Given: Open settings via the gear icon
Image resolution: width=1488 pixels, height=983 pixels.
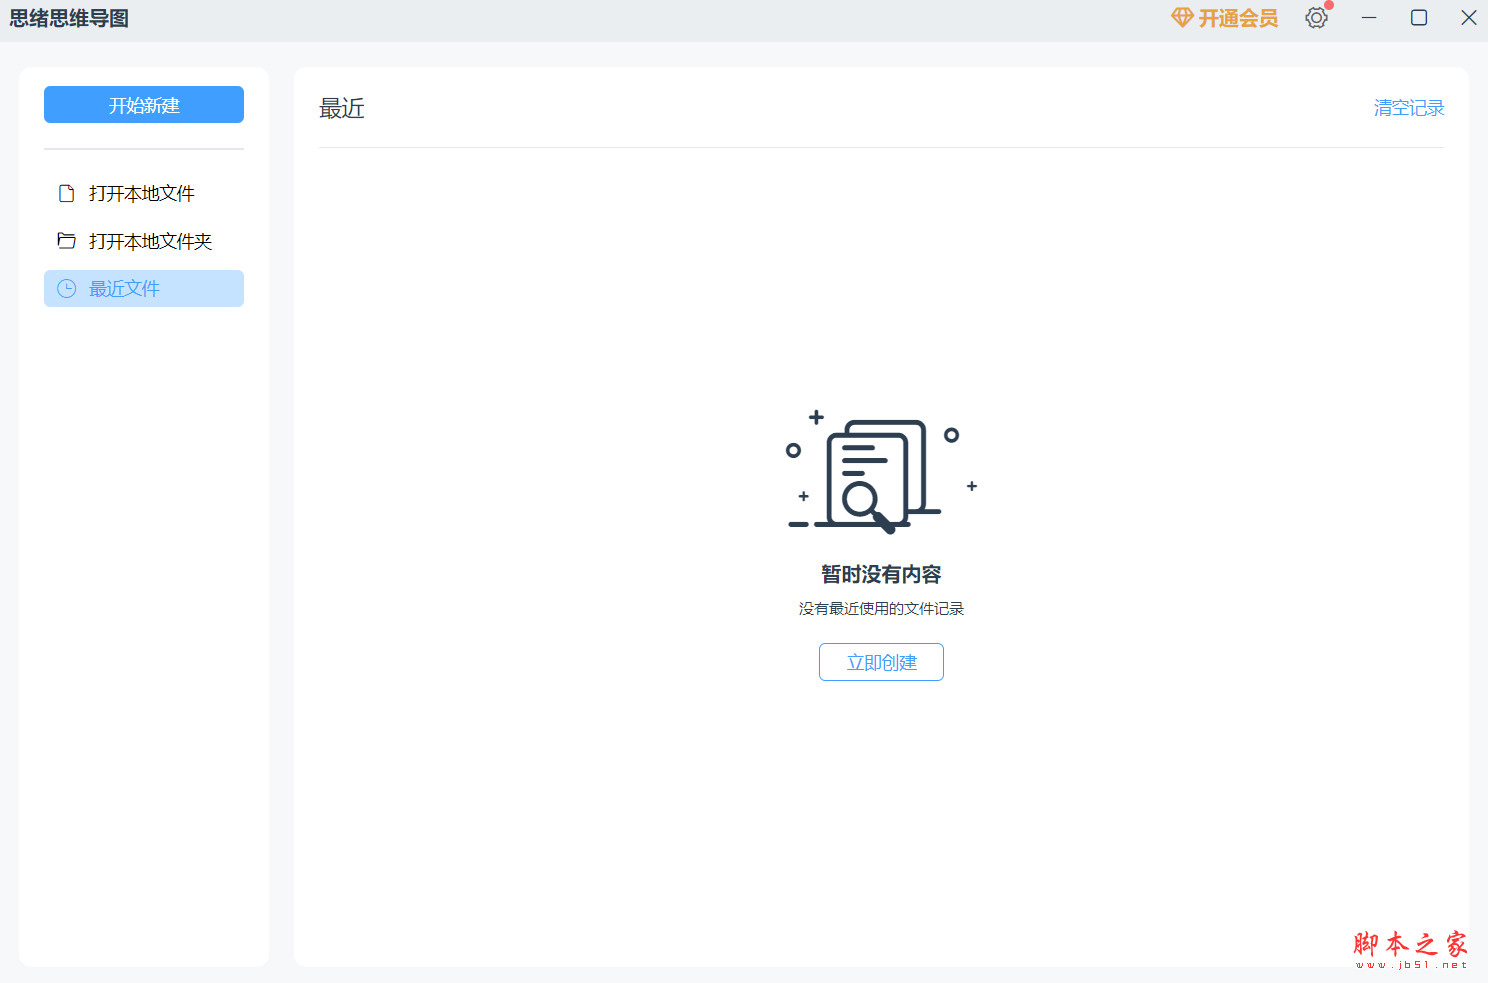Looking at the screenshot, I should click(1317, 18).
